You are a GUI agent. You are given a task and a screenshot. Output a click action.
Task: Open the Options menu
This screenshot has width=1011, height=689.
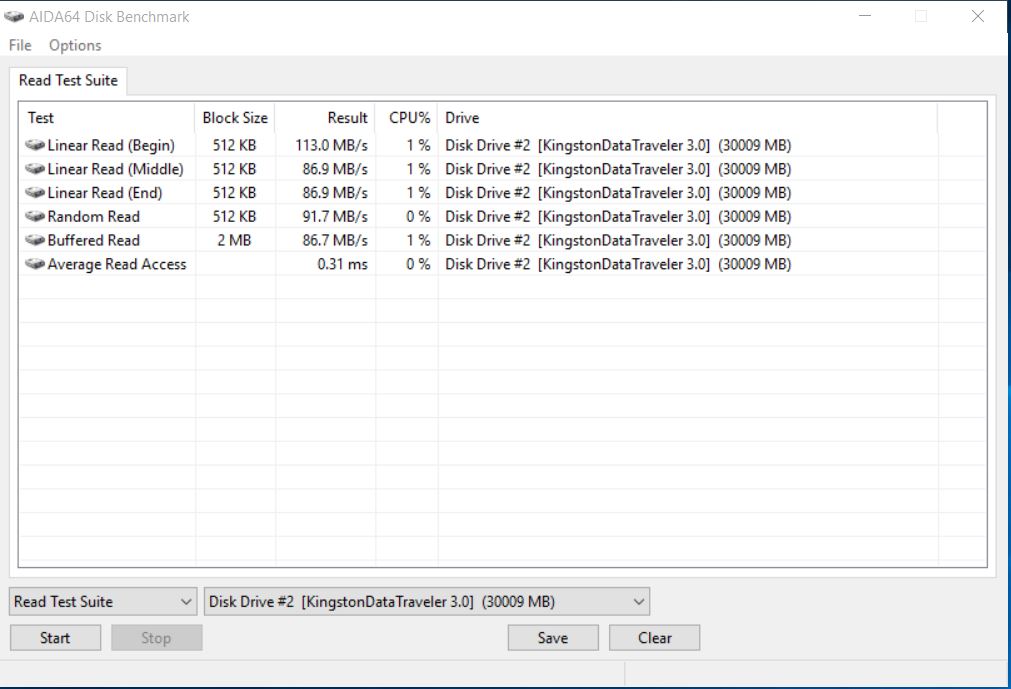coord(75,45)
